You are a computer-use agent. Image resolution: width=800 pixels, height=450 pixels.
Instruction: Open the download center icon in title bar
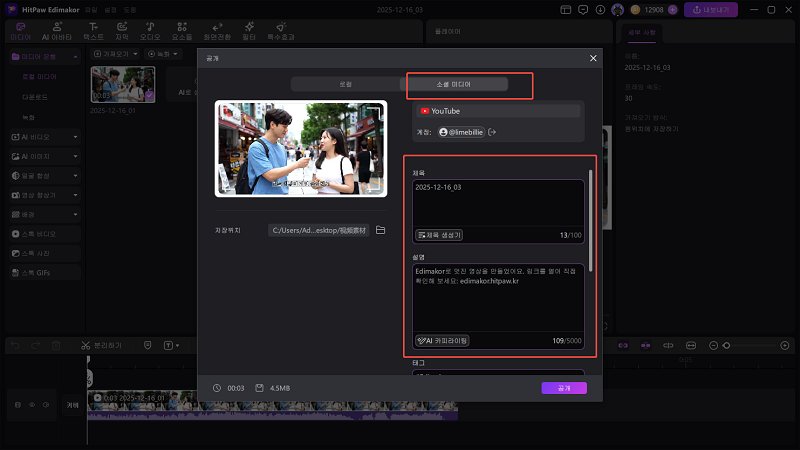click(600, 10)
